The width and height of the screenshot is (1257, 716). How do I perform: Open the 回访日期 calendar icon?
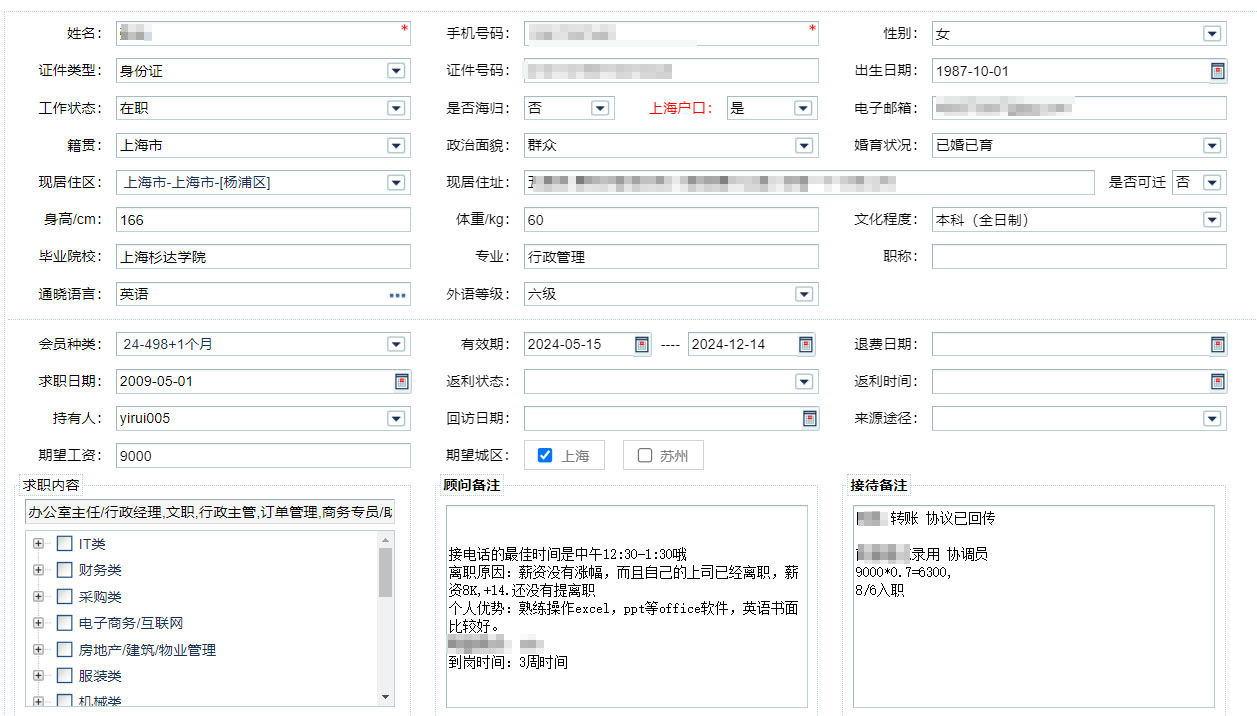click(810, 418)
